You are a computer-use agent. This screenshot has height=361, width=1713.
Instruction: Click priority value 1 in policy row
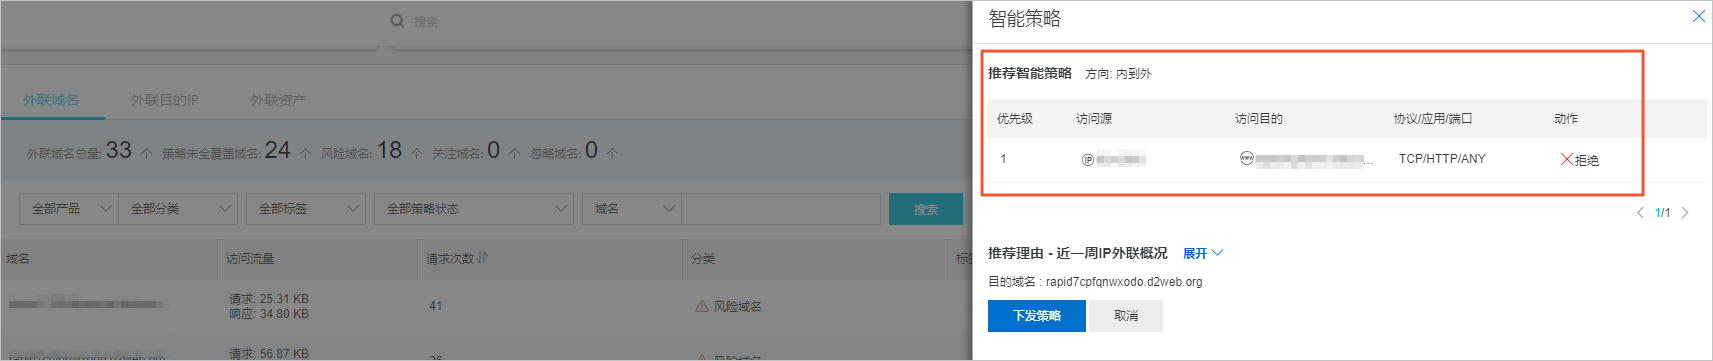coord(1003,159)
